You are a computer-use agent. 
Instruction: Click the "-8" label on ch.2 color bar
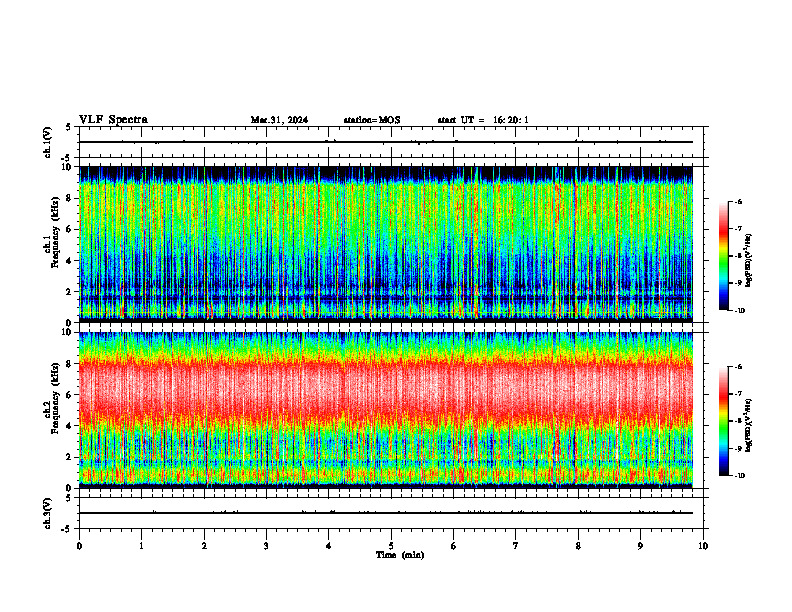point(738,421)
